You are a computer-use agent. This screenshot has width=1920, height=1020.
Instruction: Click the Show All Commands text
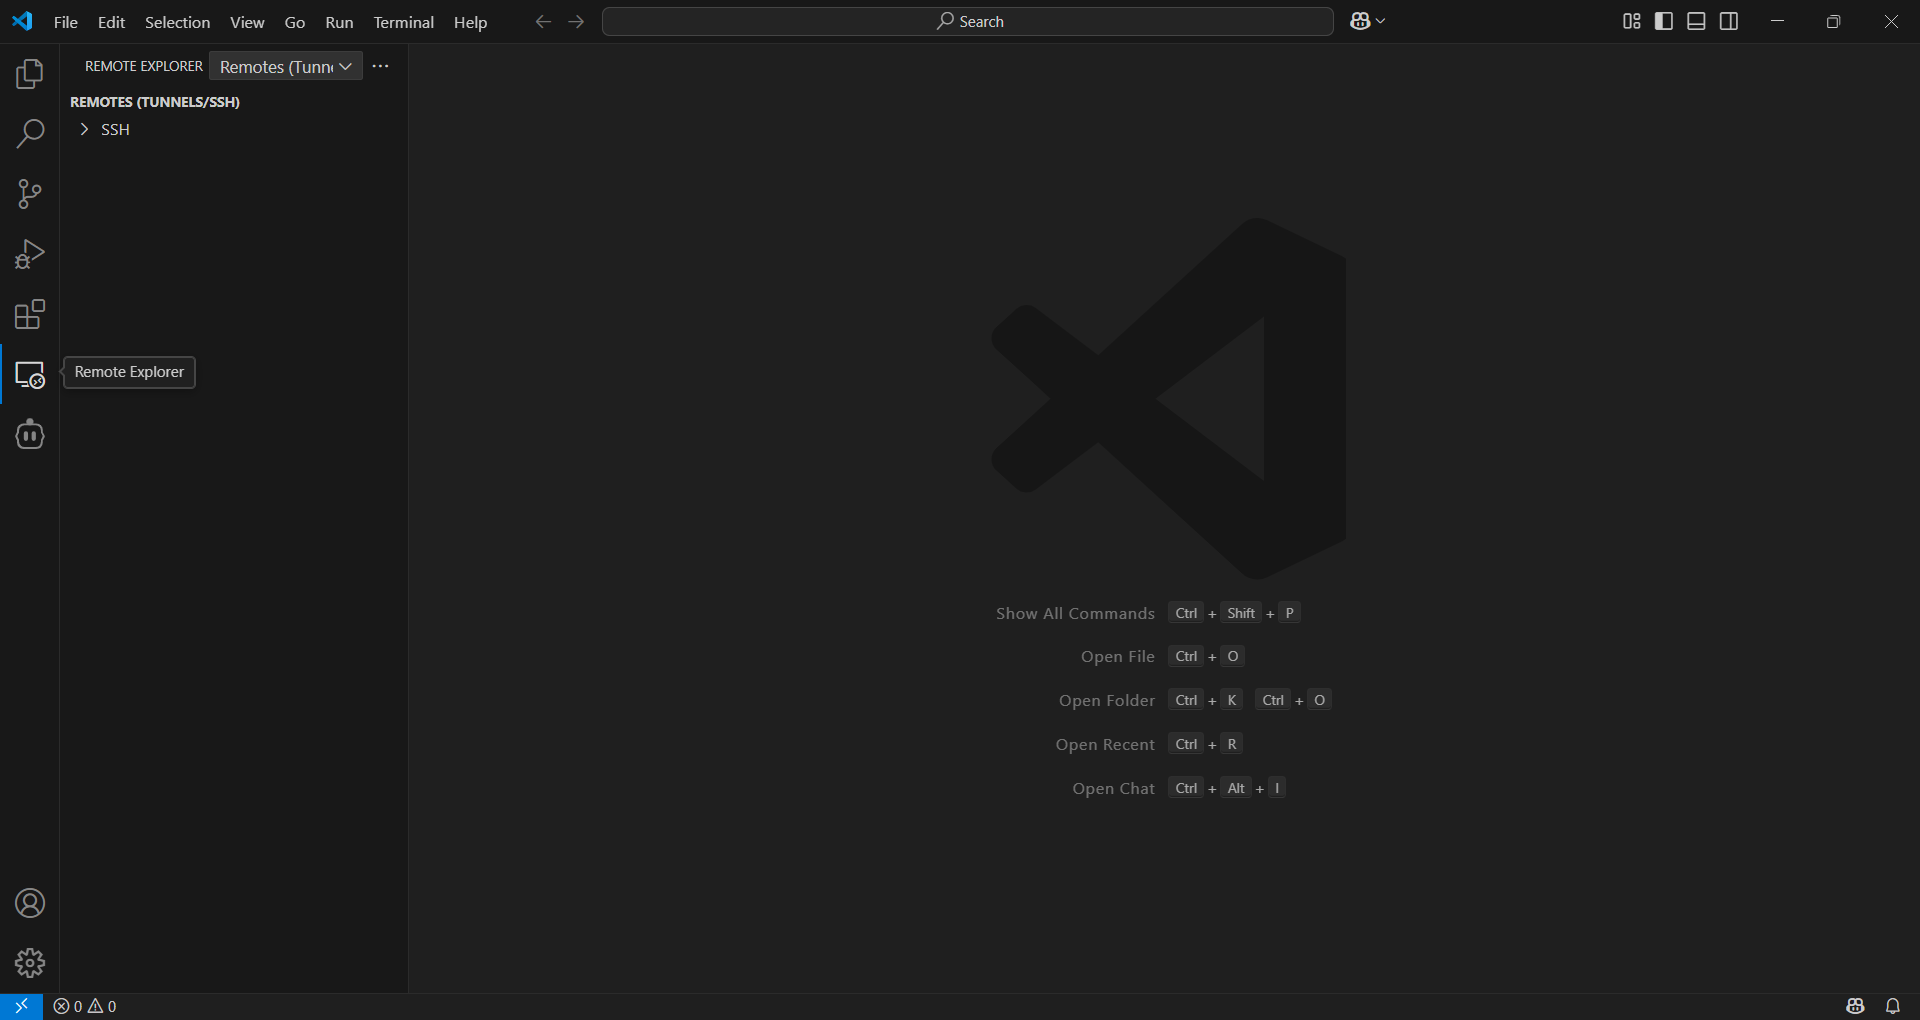[x=1075, y=613]
